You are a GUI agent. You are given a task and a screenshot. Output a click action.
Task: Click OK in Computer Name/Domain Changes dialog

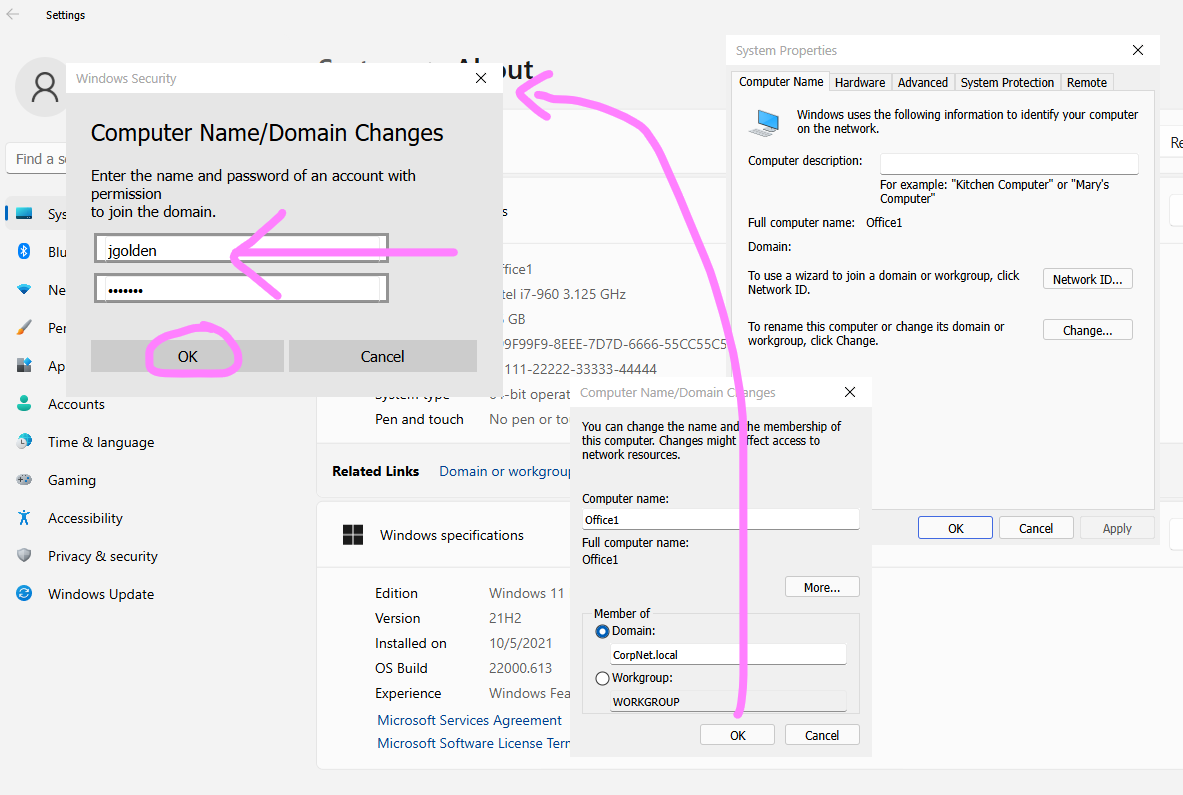(737, 735)
